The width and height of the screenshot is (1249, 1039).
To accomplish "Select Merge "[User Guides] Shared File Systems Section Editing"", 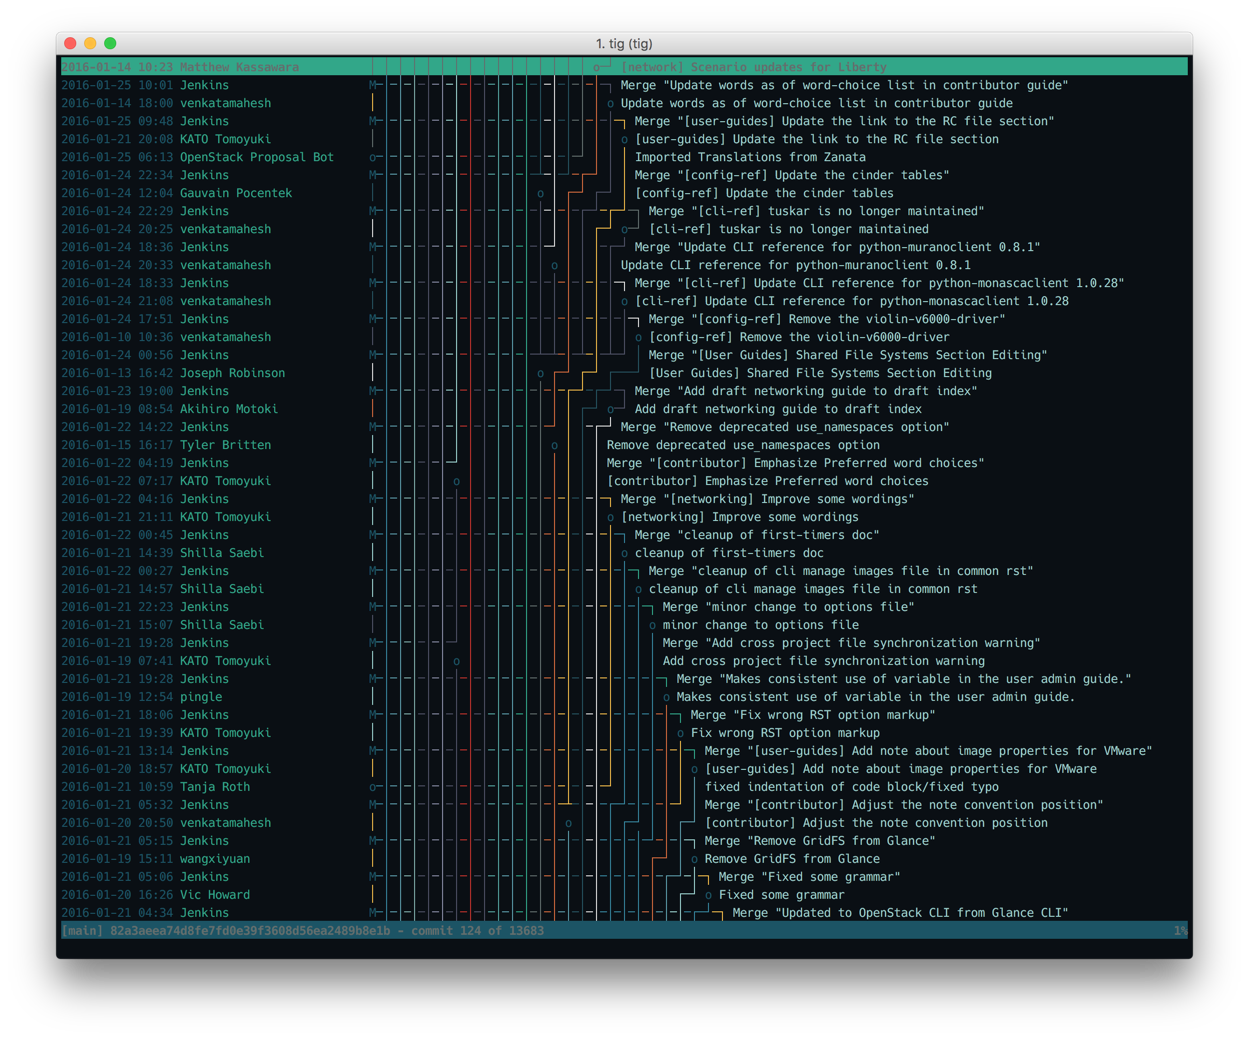I will pyautogui.click(x=848, y=355).
